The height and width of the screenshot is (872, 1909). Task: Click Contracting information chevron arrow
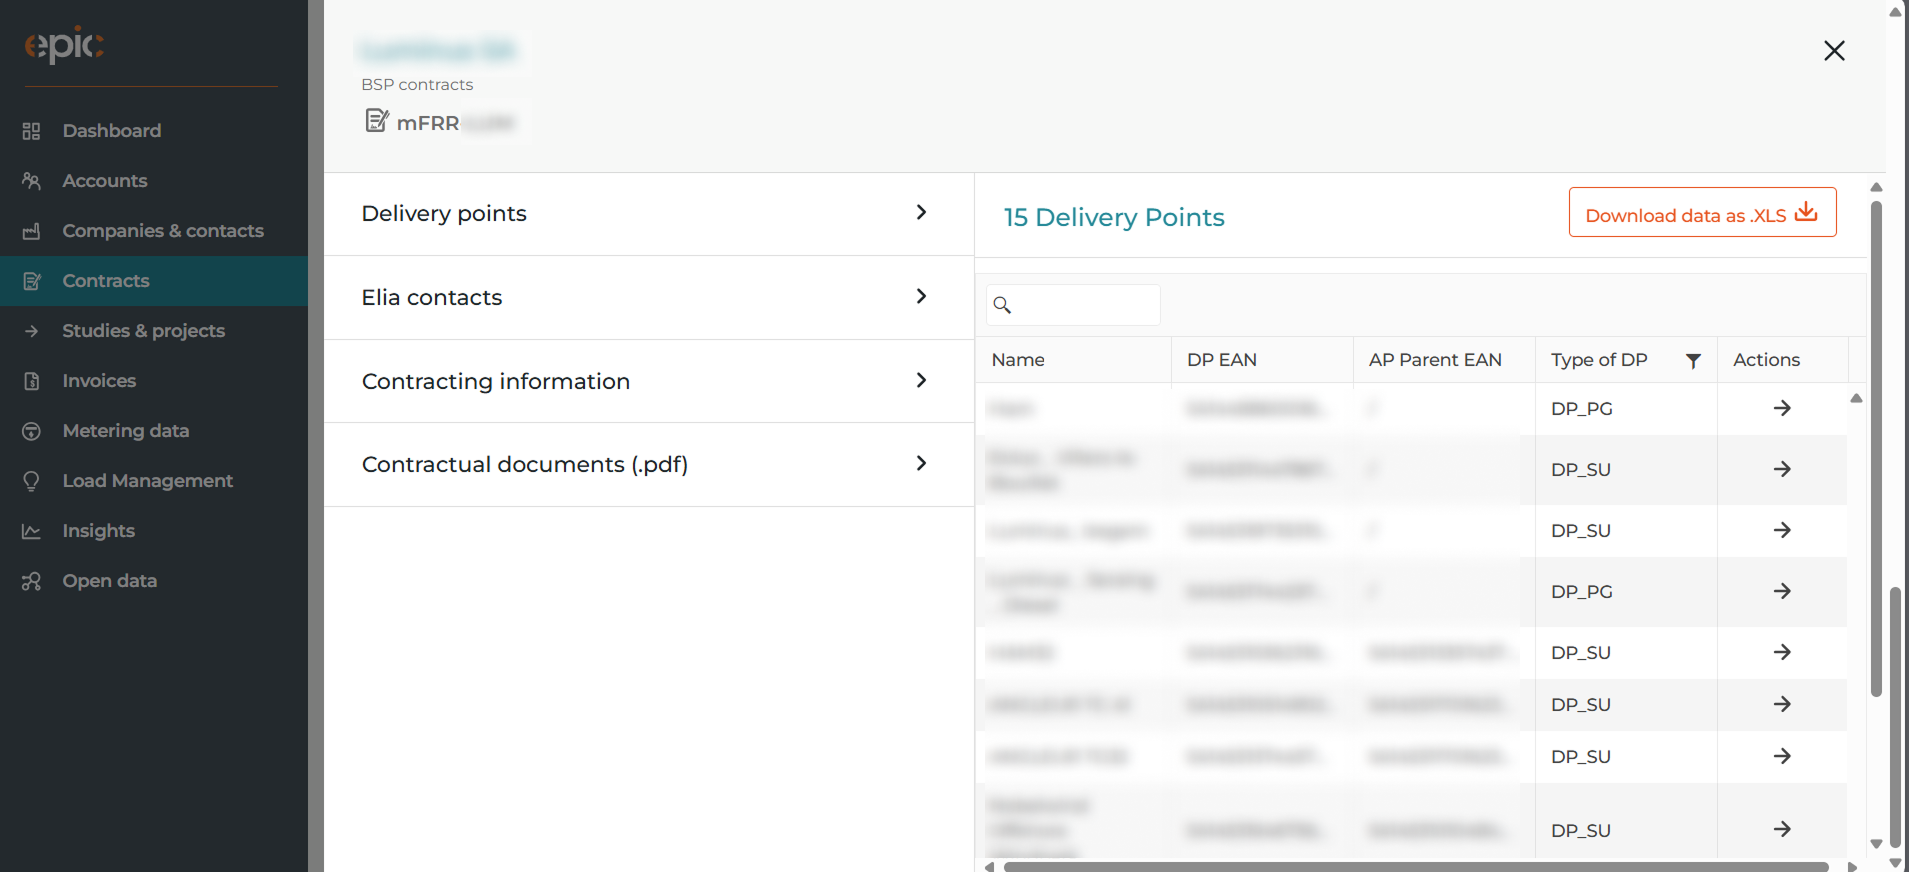921,380
